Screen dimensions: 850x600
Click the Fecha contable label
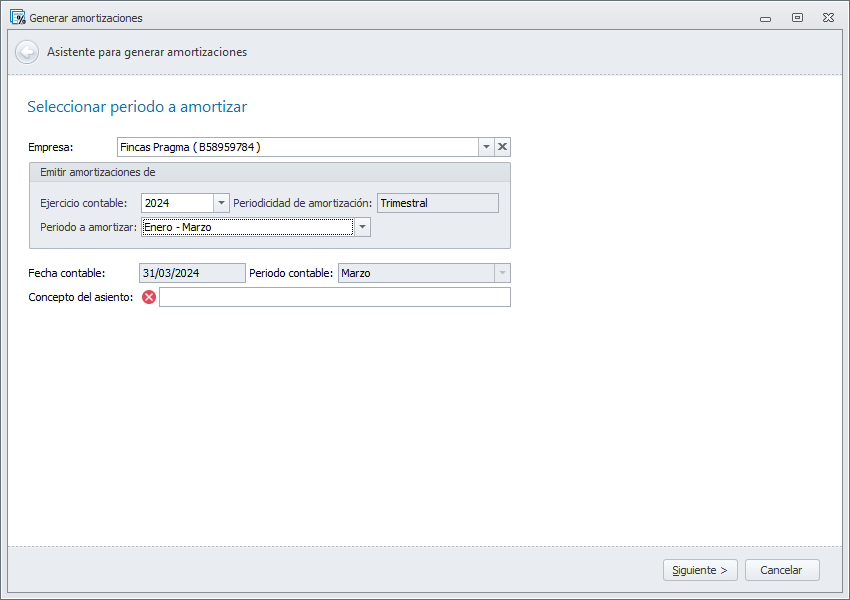pyautogui.click(x=67, y=273)
